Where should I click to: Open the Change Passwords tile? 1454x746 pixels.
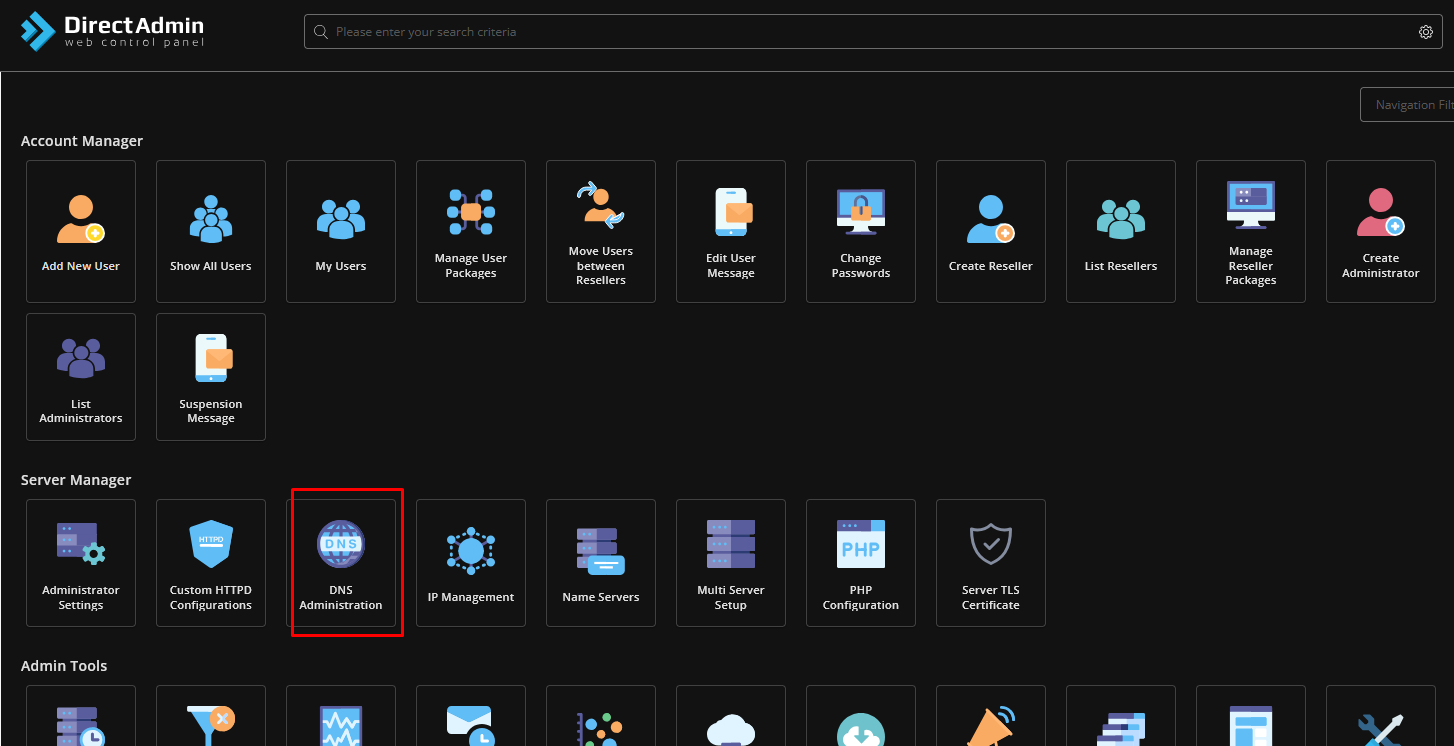click(x=861, y=231)
